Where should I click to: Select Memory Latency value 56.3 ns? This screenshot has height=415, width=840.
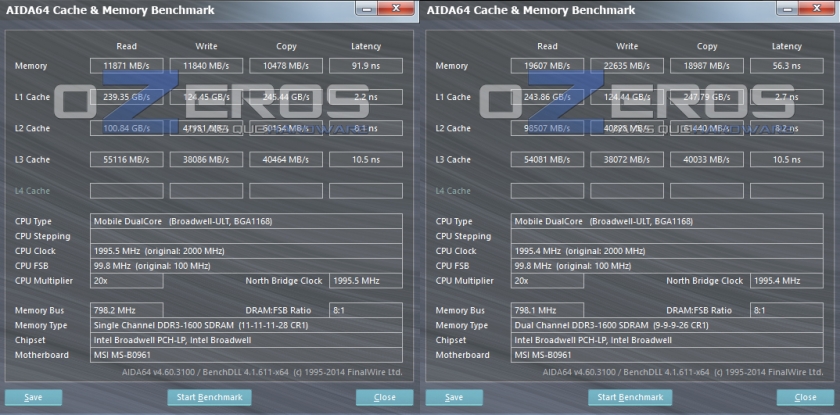pyautogui.click(x=786, y=66)
